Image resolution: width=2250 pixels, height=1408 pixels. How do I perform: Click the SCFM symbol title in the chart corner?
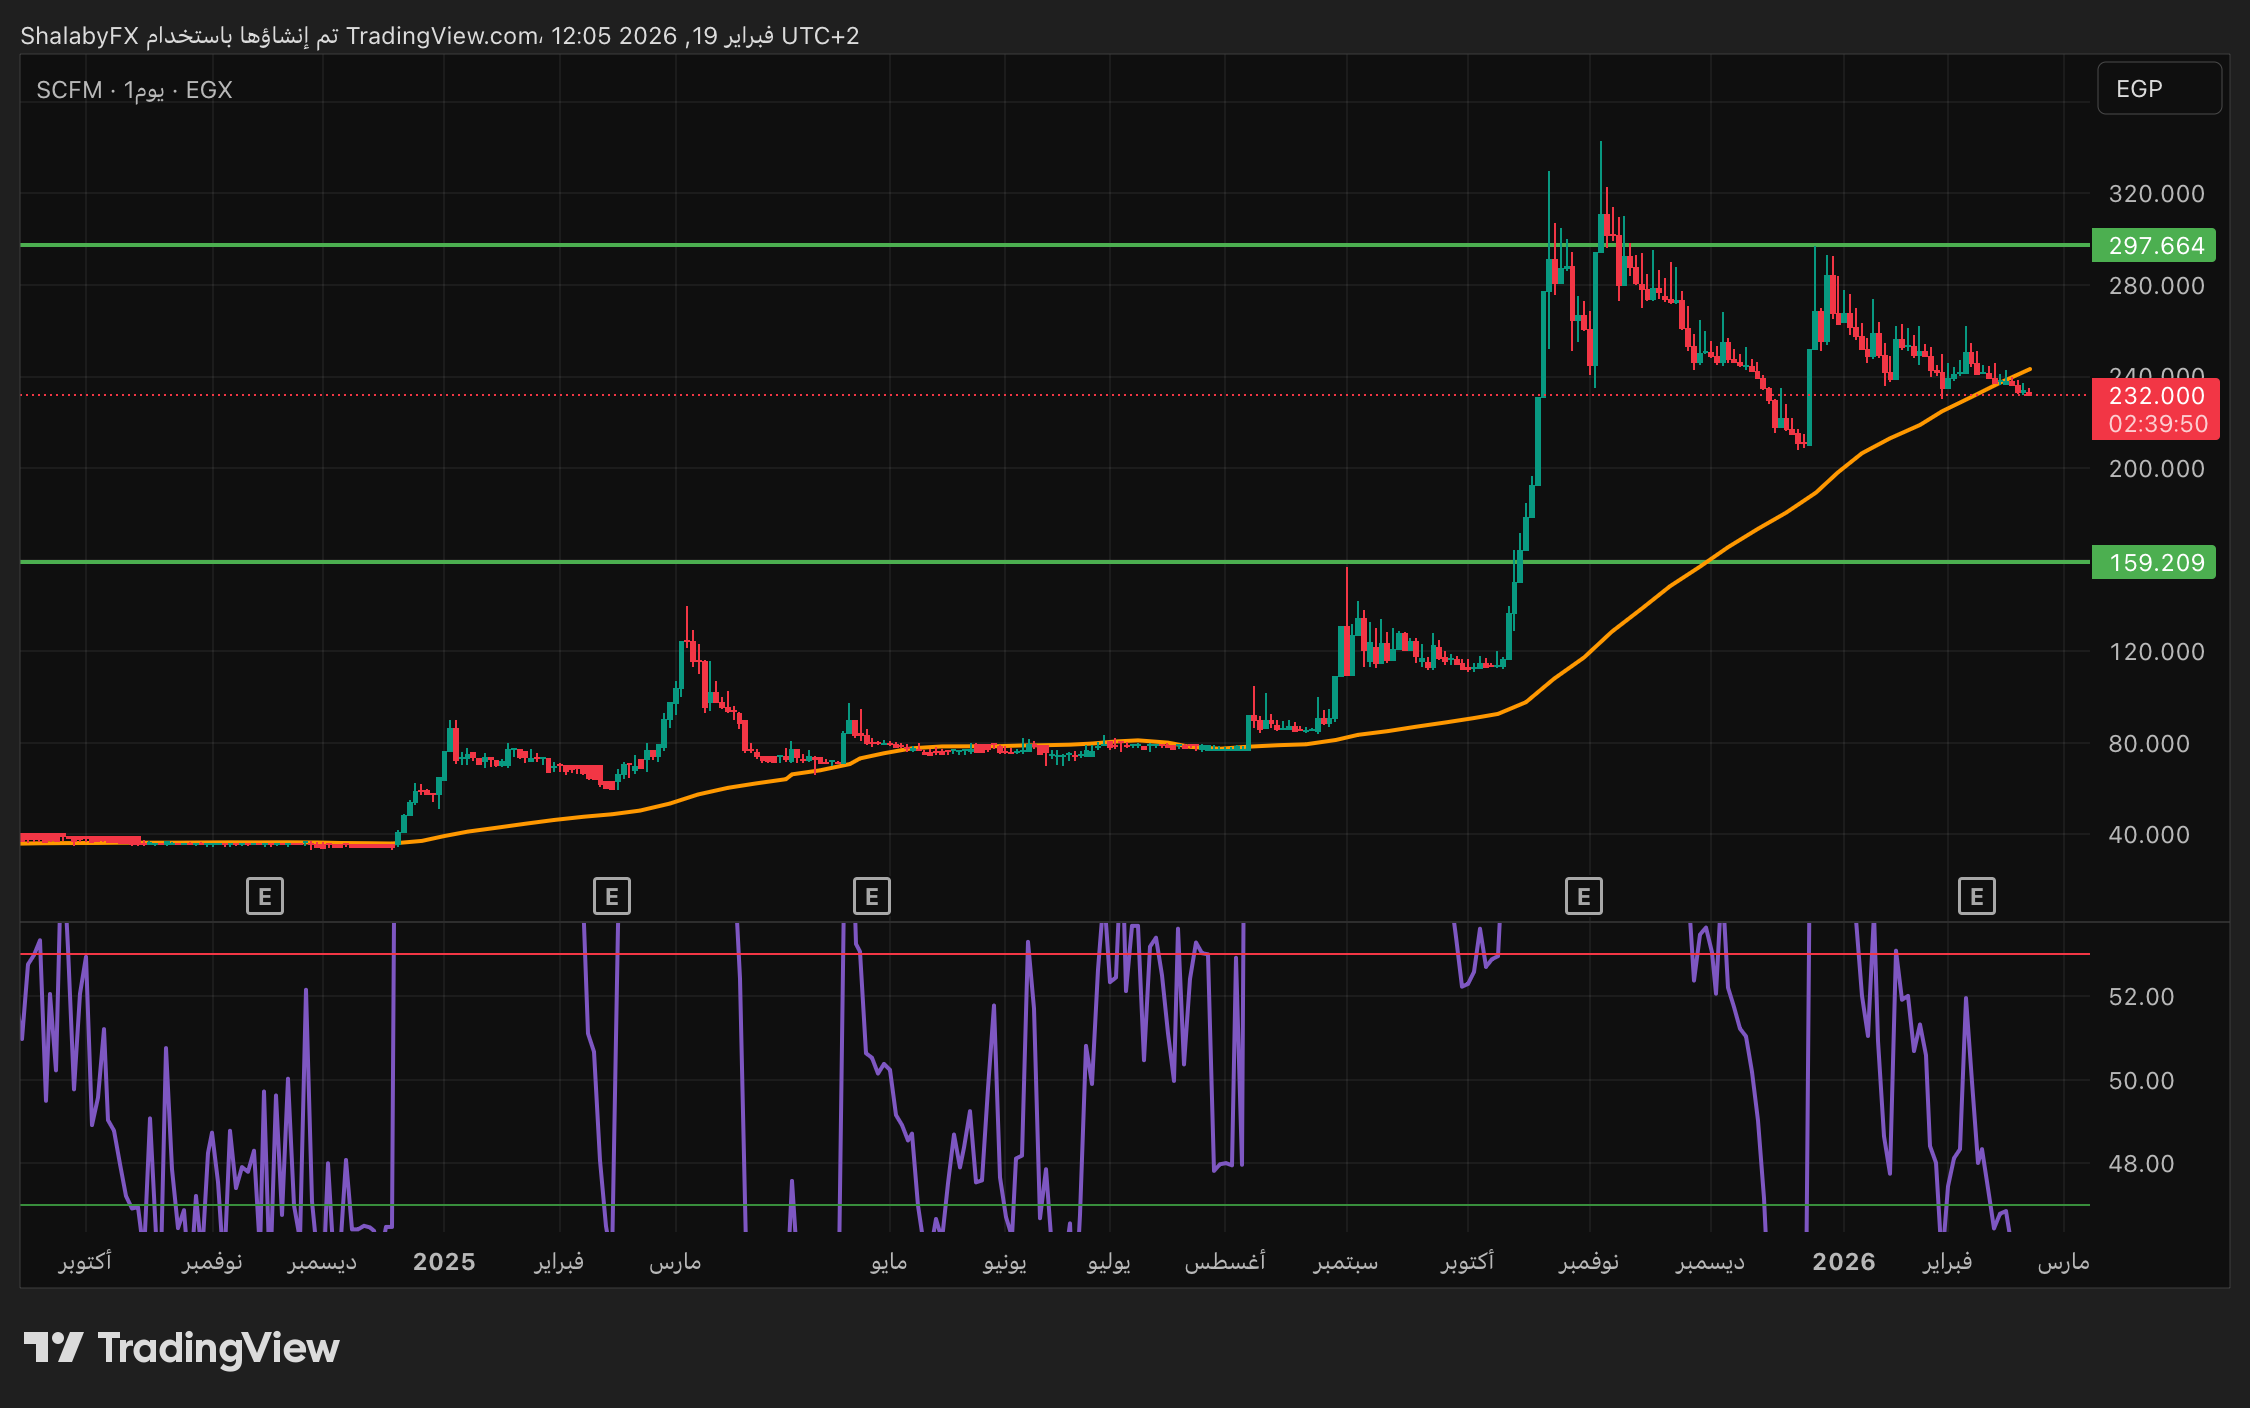tap(68, 90)
